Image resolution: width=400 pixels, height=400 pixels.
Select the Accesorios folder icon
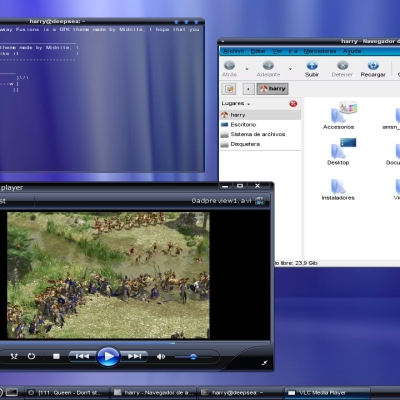(339, 116)
